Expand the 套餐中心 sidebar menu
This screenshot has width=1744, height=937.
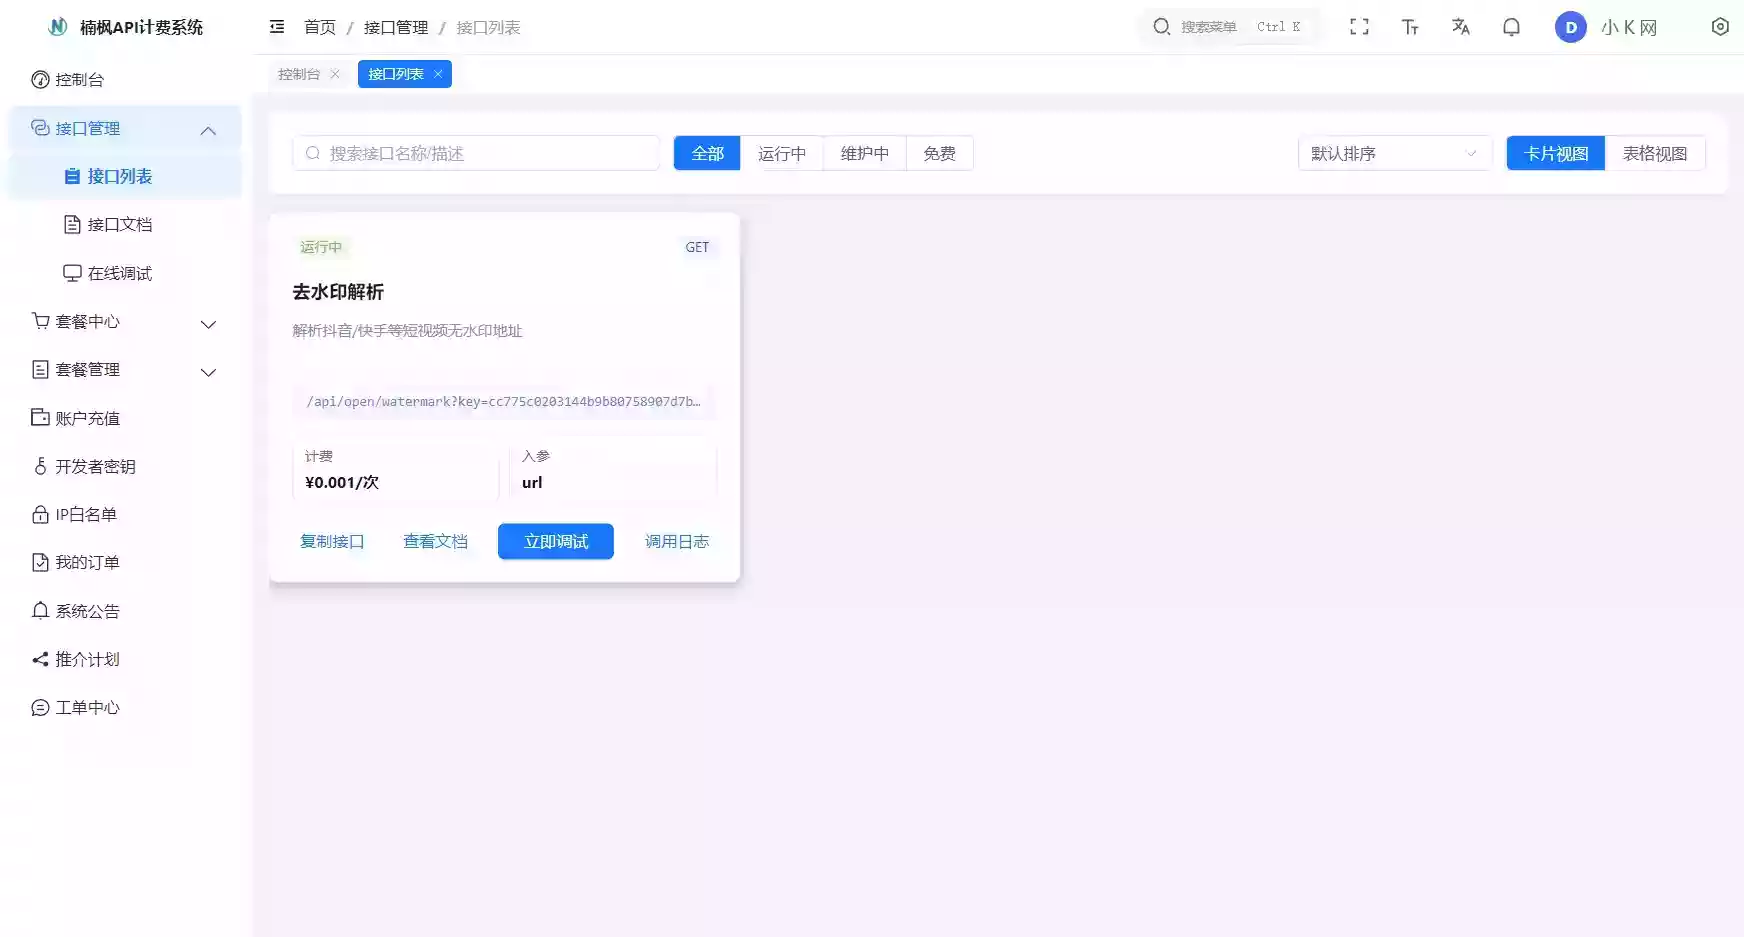point(208,324)
